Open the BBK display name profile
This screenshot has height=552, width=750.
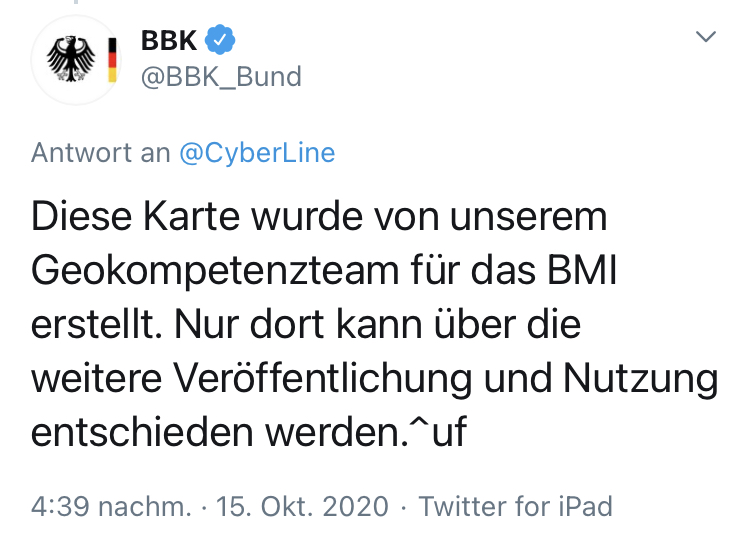(169, 41)
